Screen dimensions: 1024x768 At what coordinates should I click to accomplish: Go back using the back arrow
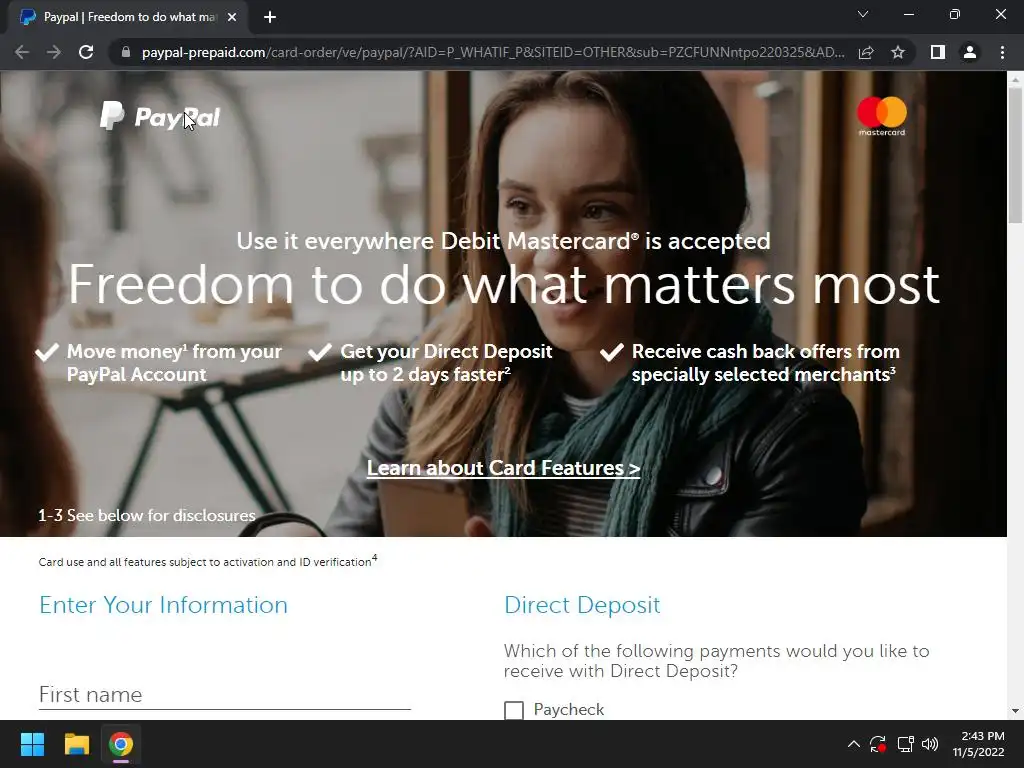point(22,52)
